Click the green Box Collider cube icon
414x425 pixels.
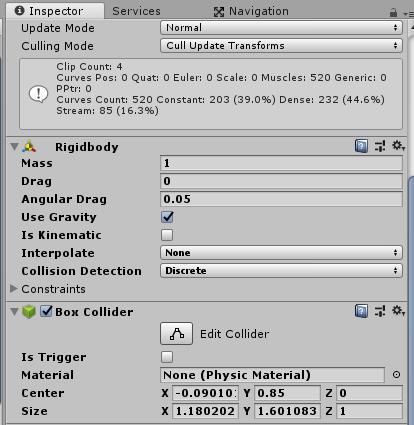click(x=29, y=312)
